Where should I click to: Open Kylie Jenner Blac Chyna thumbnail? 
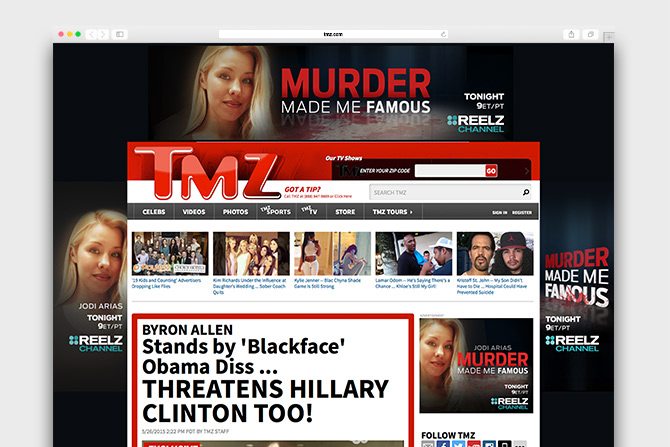(332, 253)
